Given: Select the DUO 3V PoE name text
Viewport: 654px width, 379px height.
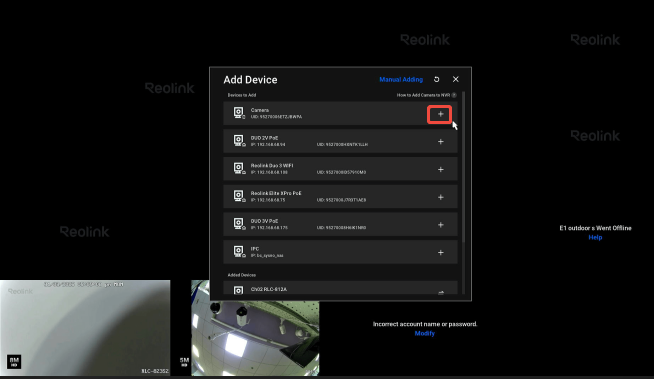Looking at the screenshot, I should pyautogui.click(x=264, y=221).
